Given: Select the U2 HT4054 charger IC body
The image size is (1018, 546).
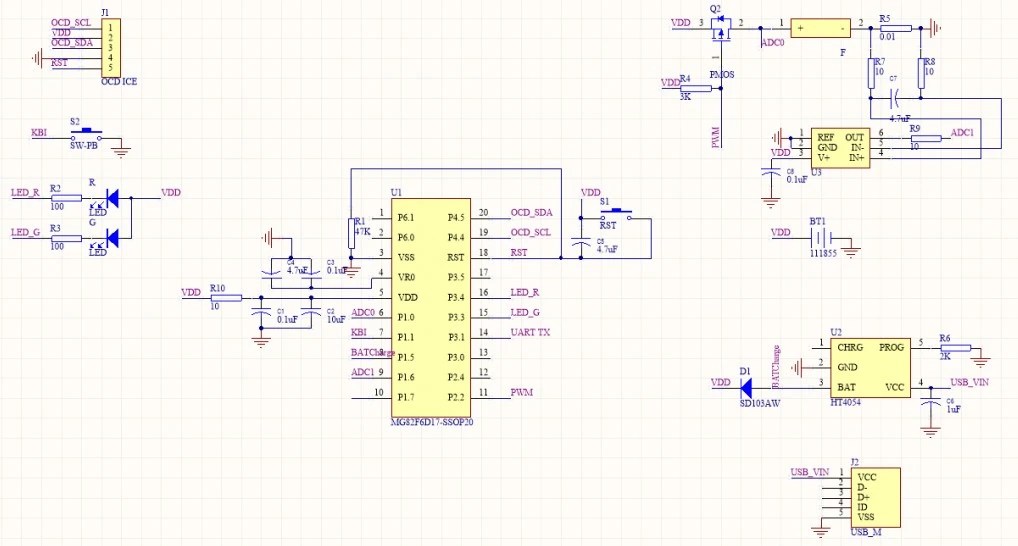Looking at the screenshot, I should click(870, 367).
